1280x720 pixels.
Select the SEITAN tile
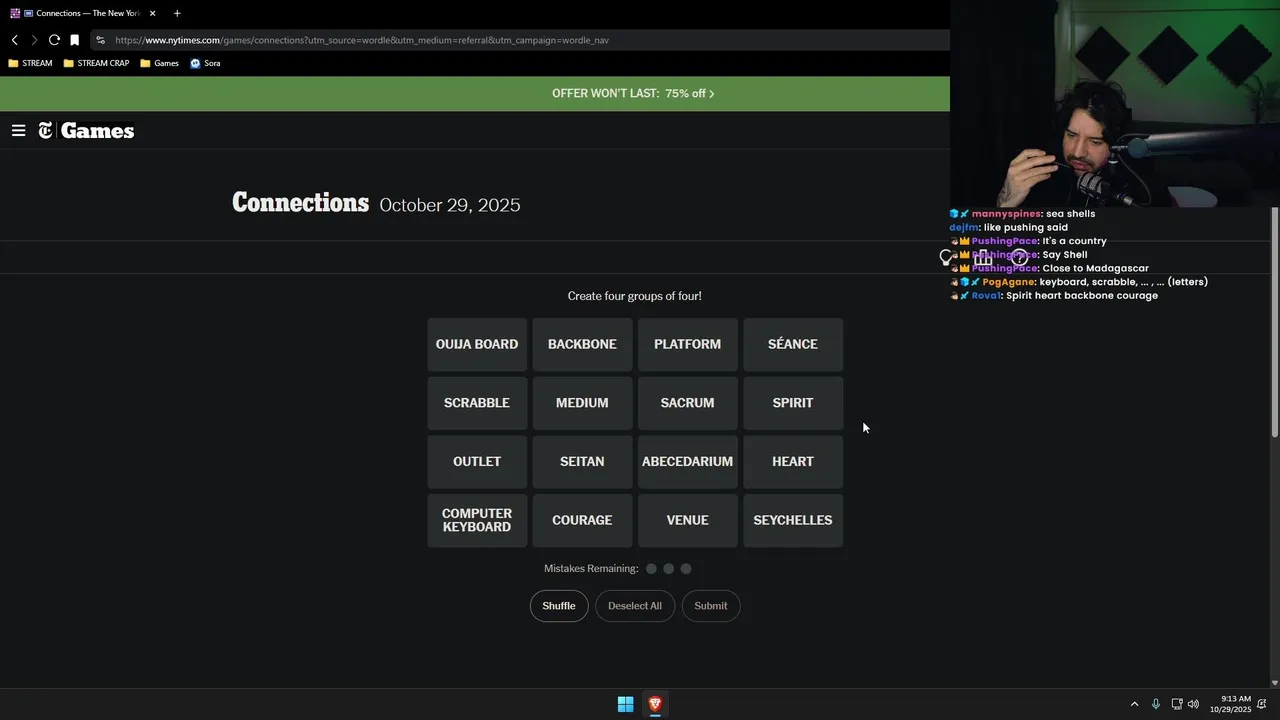(x=582, y=461)
